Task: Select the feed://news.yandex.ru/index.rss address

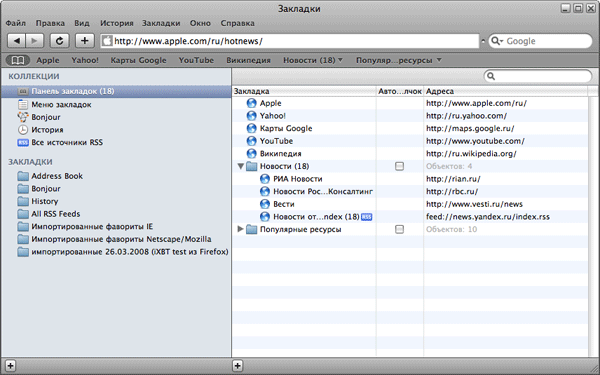Action: [x=488, y=217]
